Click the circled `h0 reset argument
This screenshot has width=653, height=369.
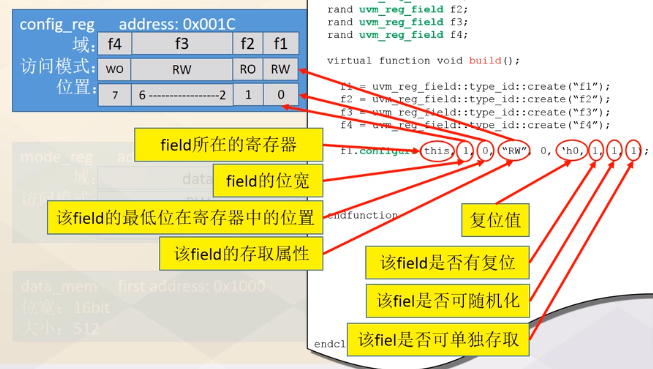pyautogui.click(x=573, y=150)
